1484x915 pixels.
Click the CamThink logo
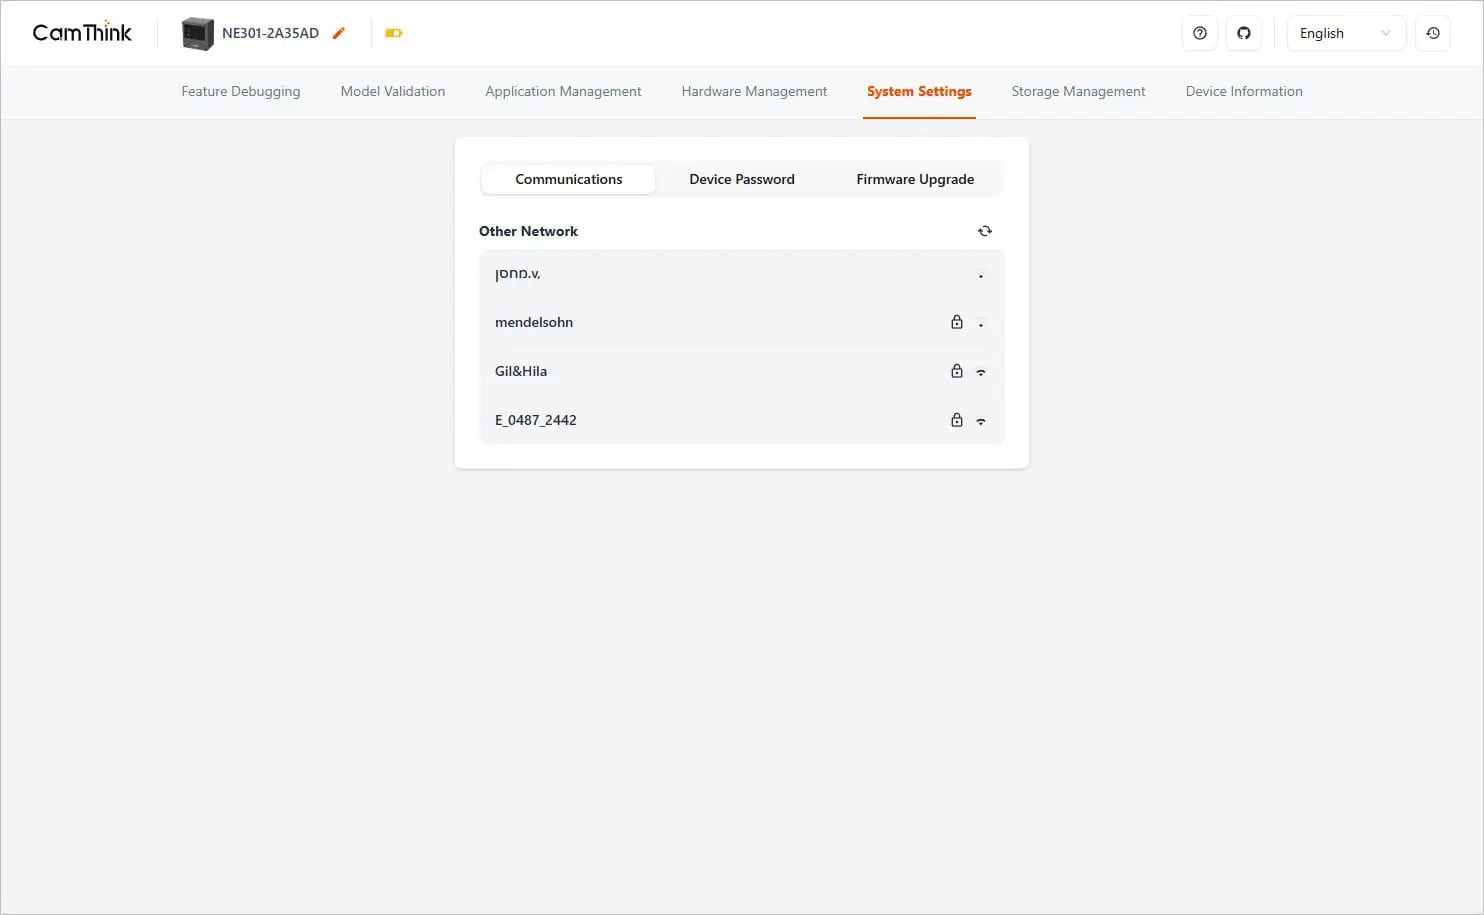[x=82, y=33]
